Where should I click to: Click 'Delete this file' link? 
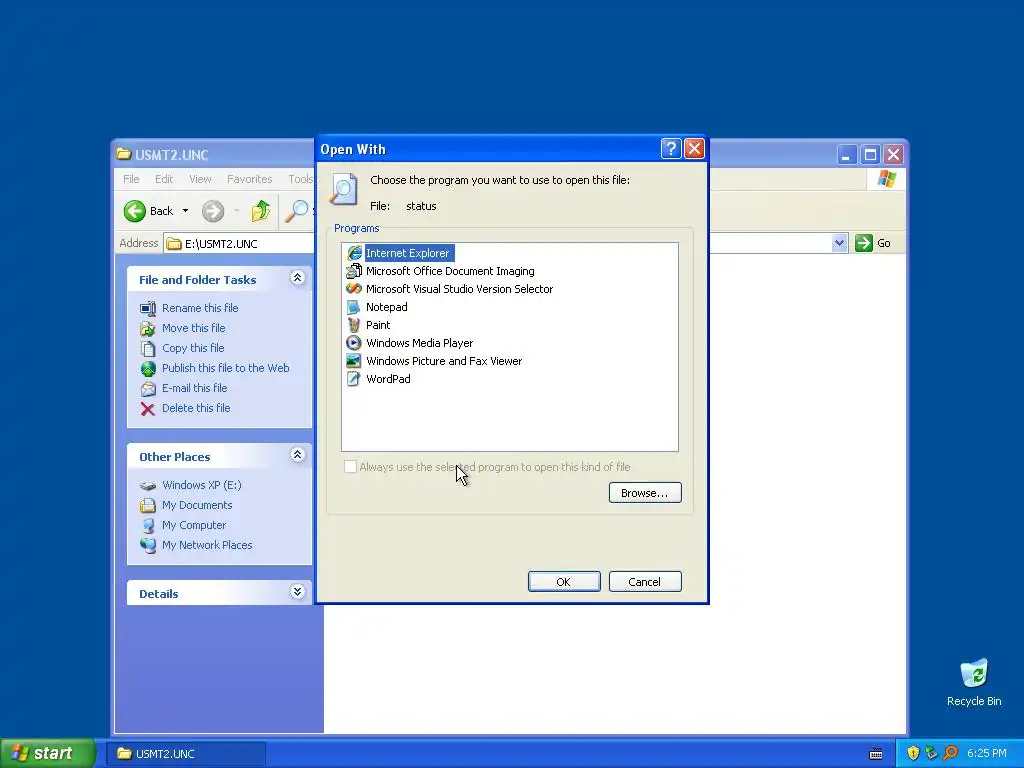point(196,408)
